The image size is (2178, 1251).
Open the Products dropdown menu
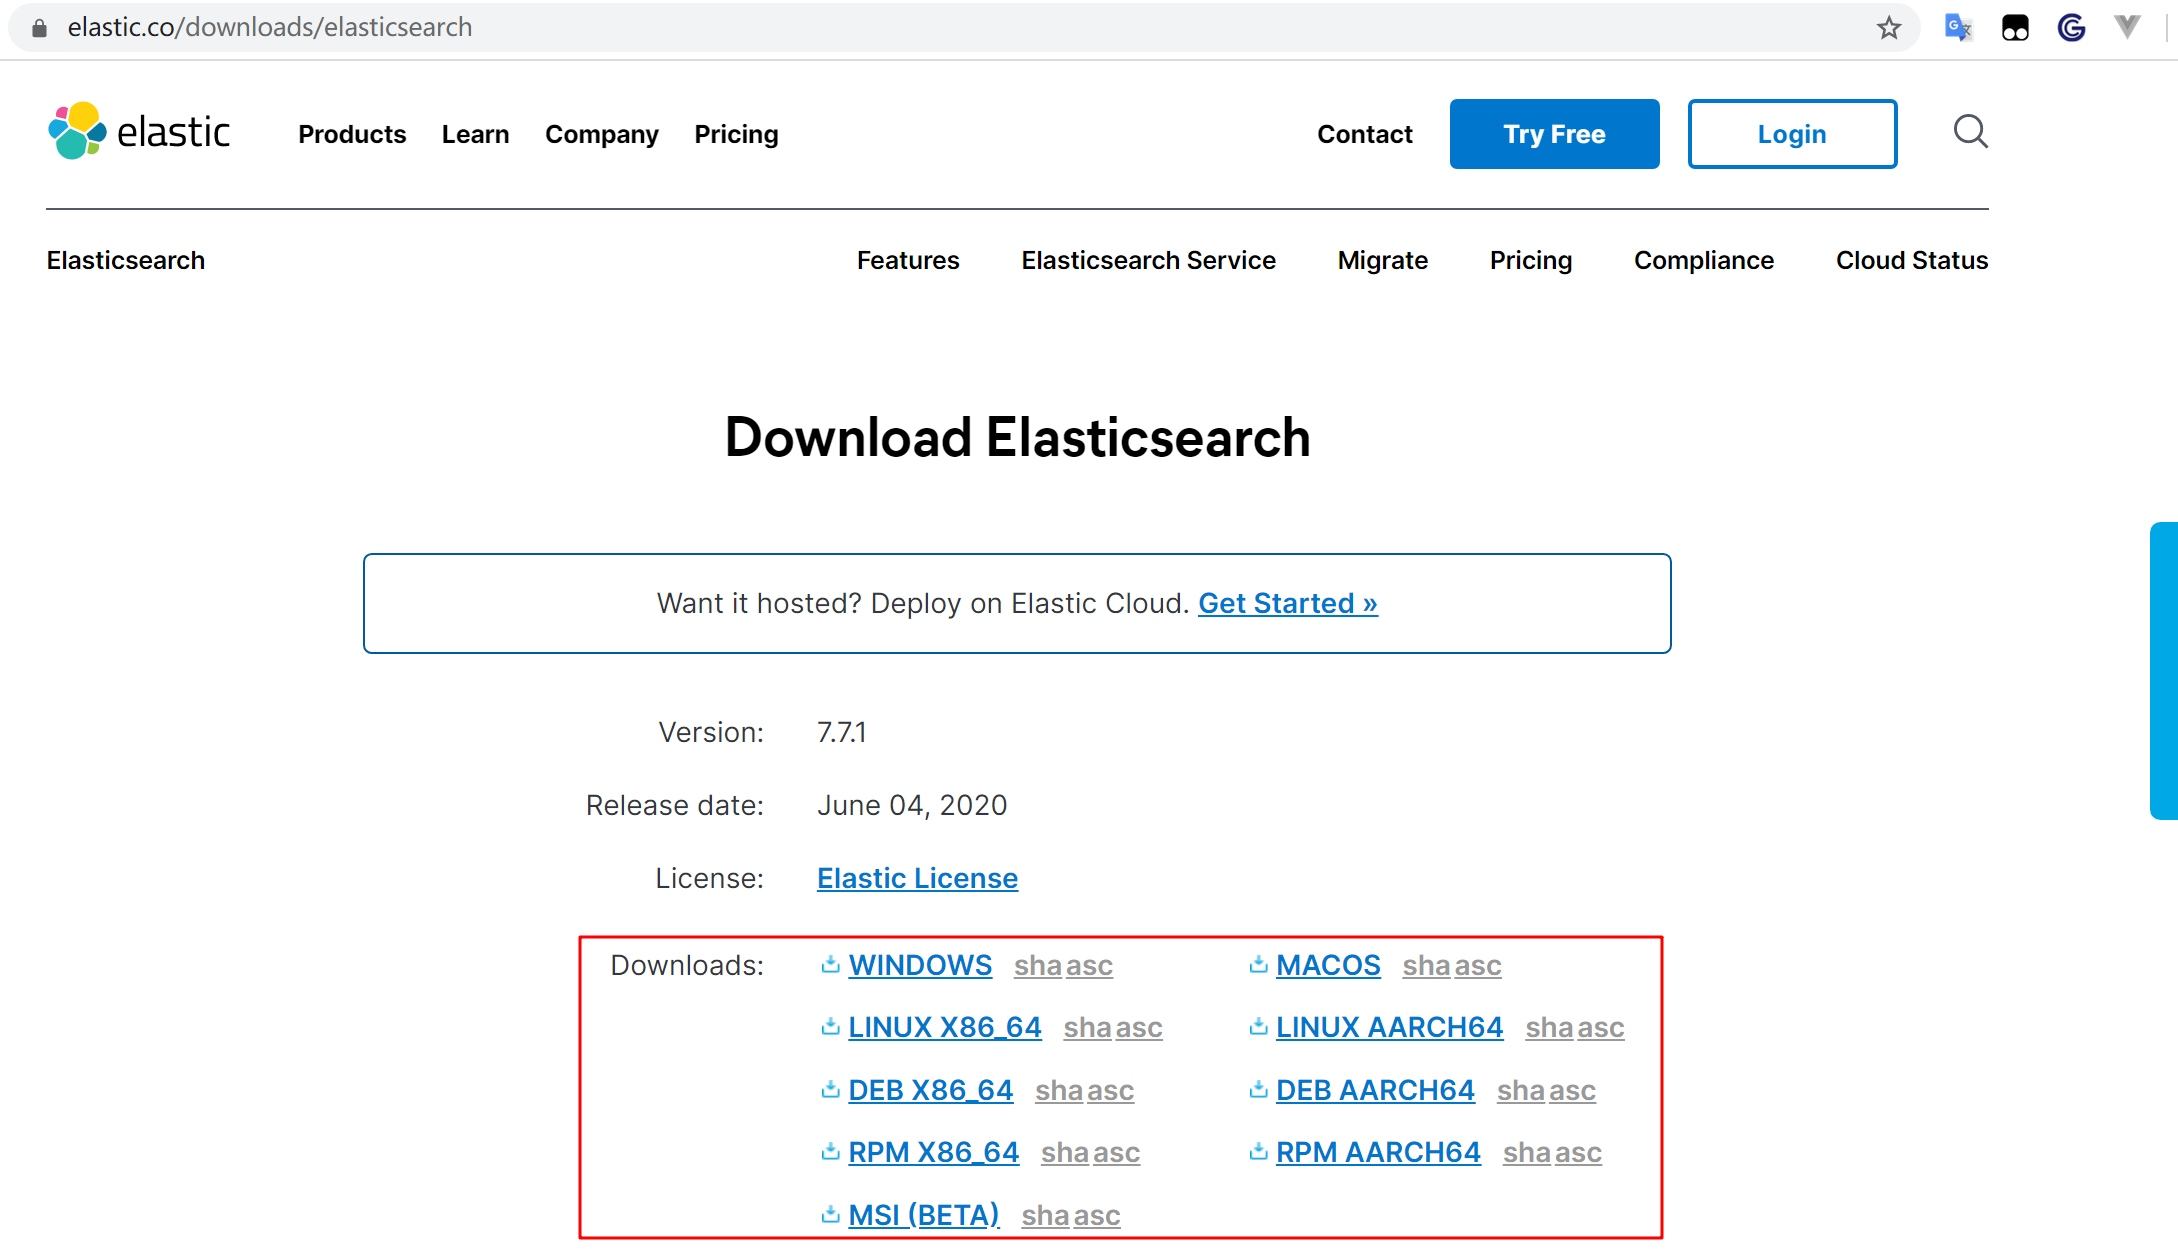click(352, 134)
